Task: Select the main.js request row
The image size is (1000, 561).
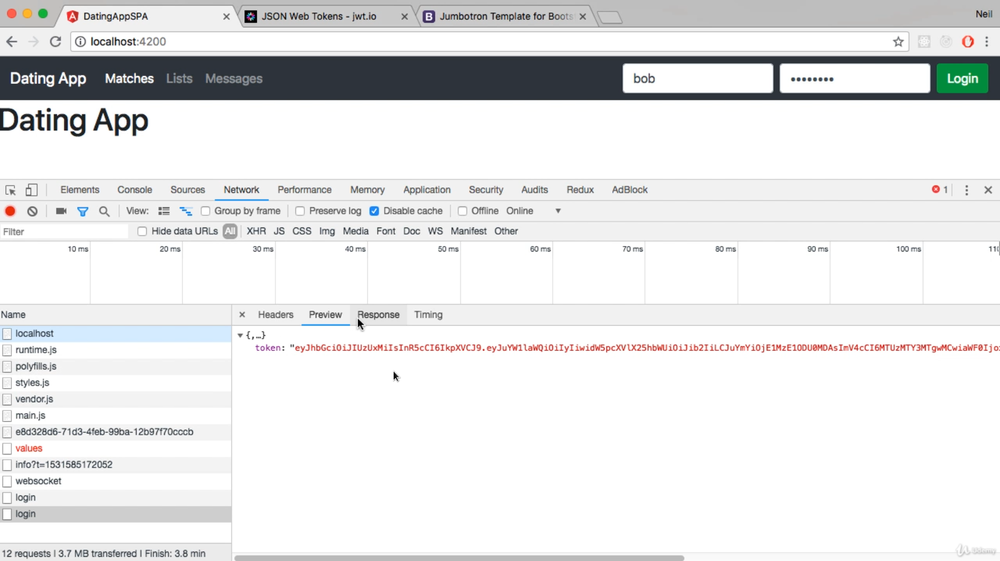Action: (115, 416)
